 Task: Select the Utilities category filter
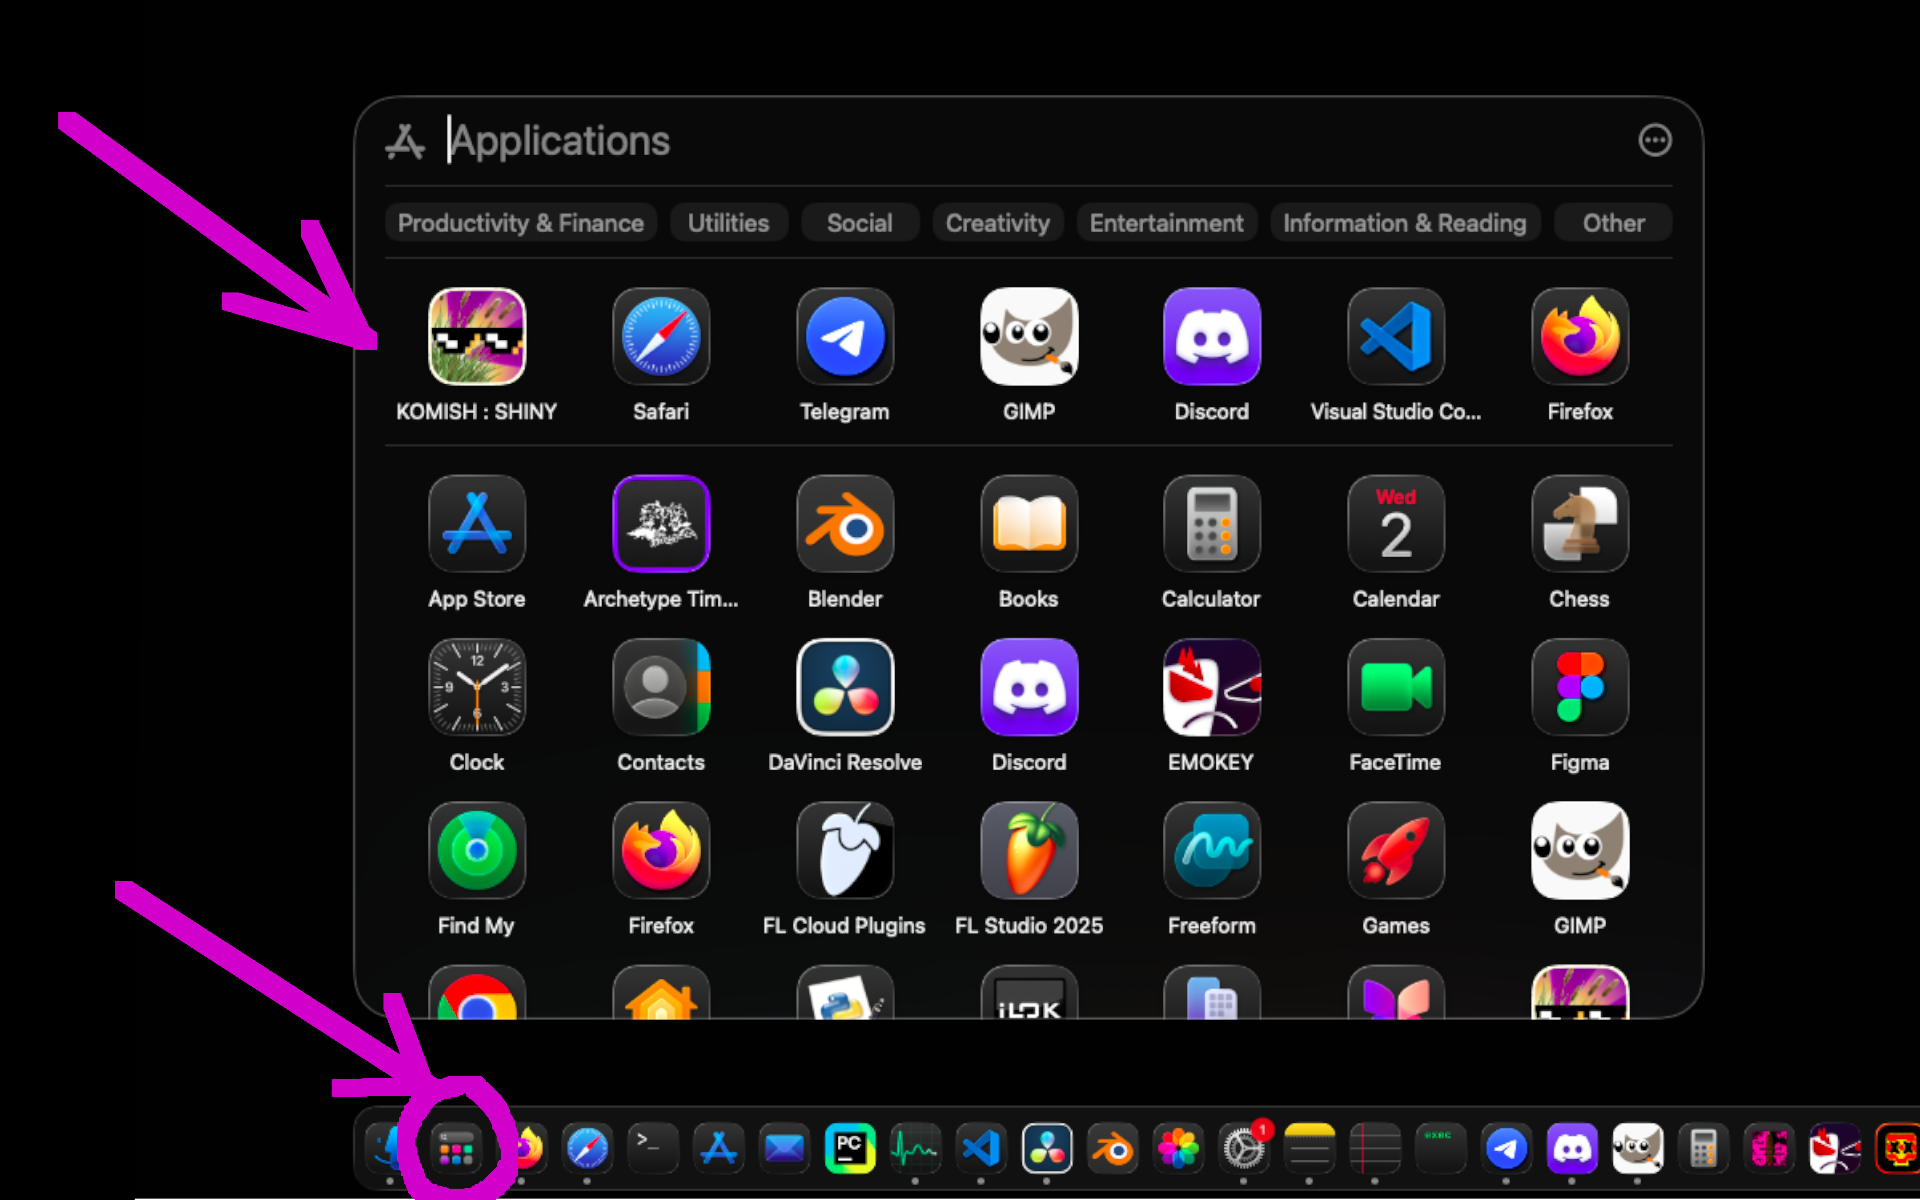point(729,223)
